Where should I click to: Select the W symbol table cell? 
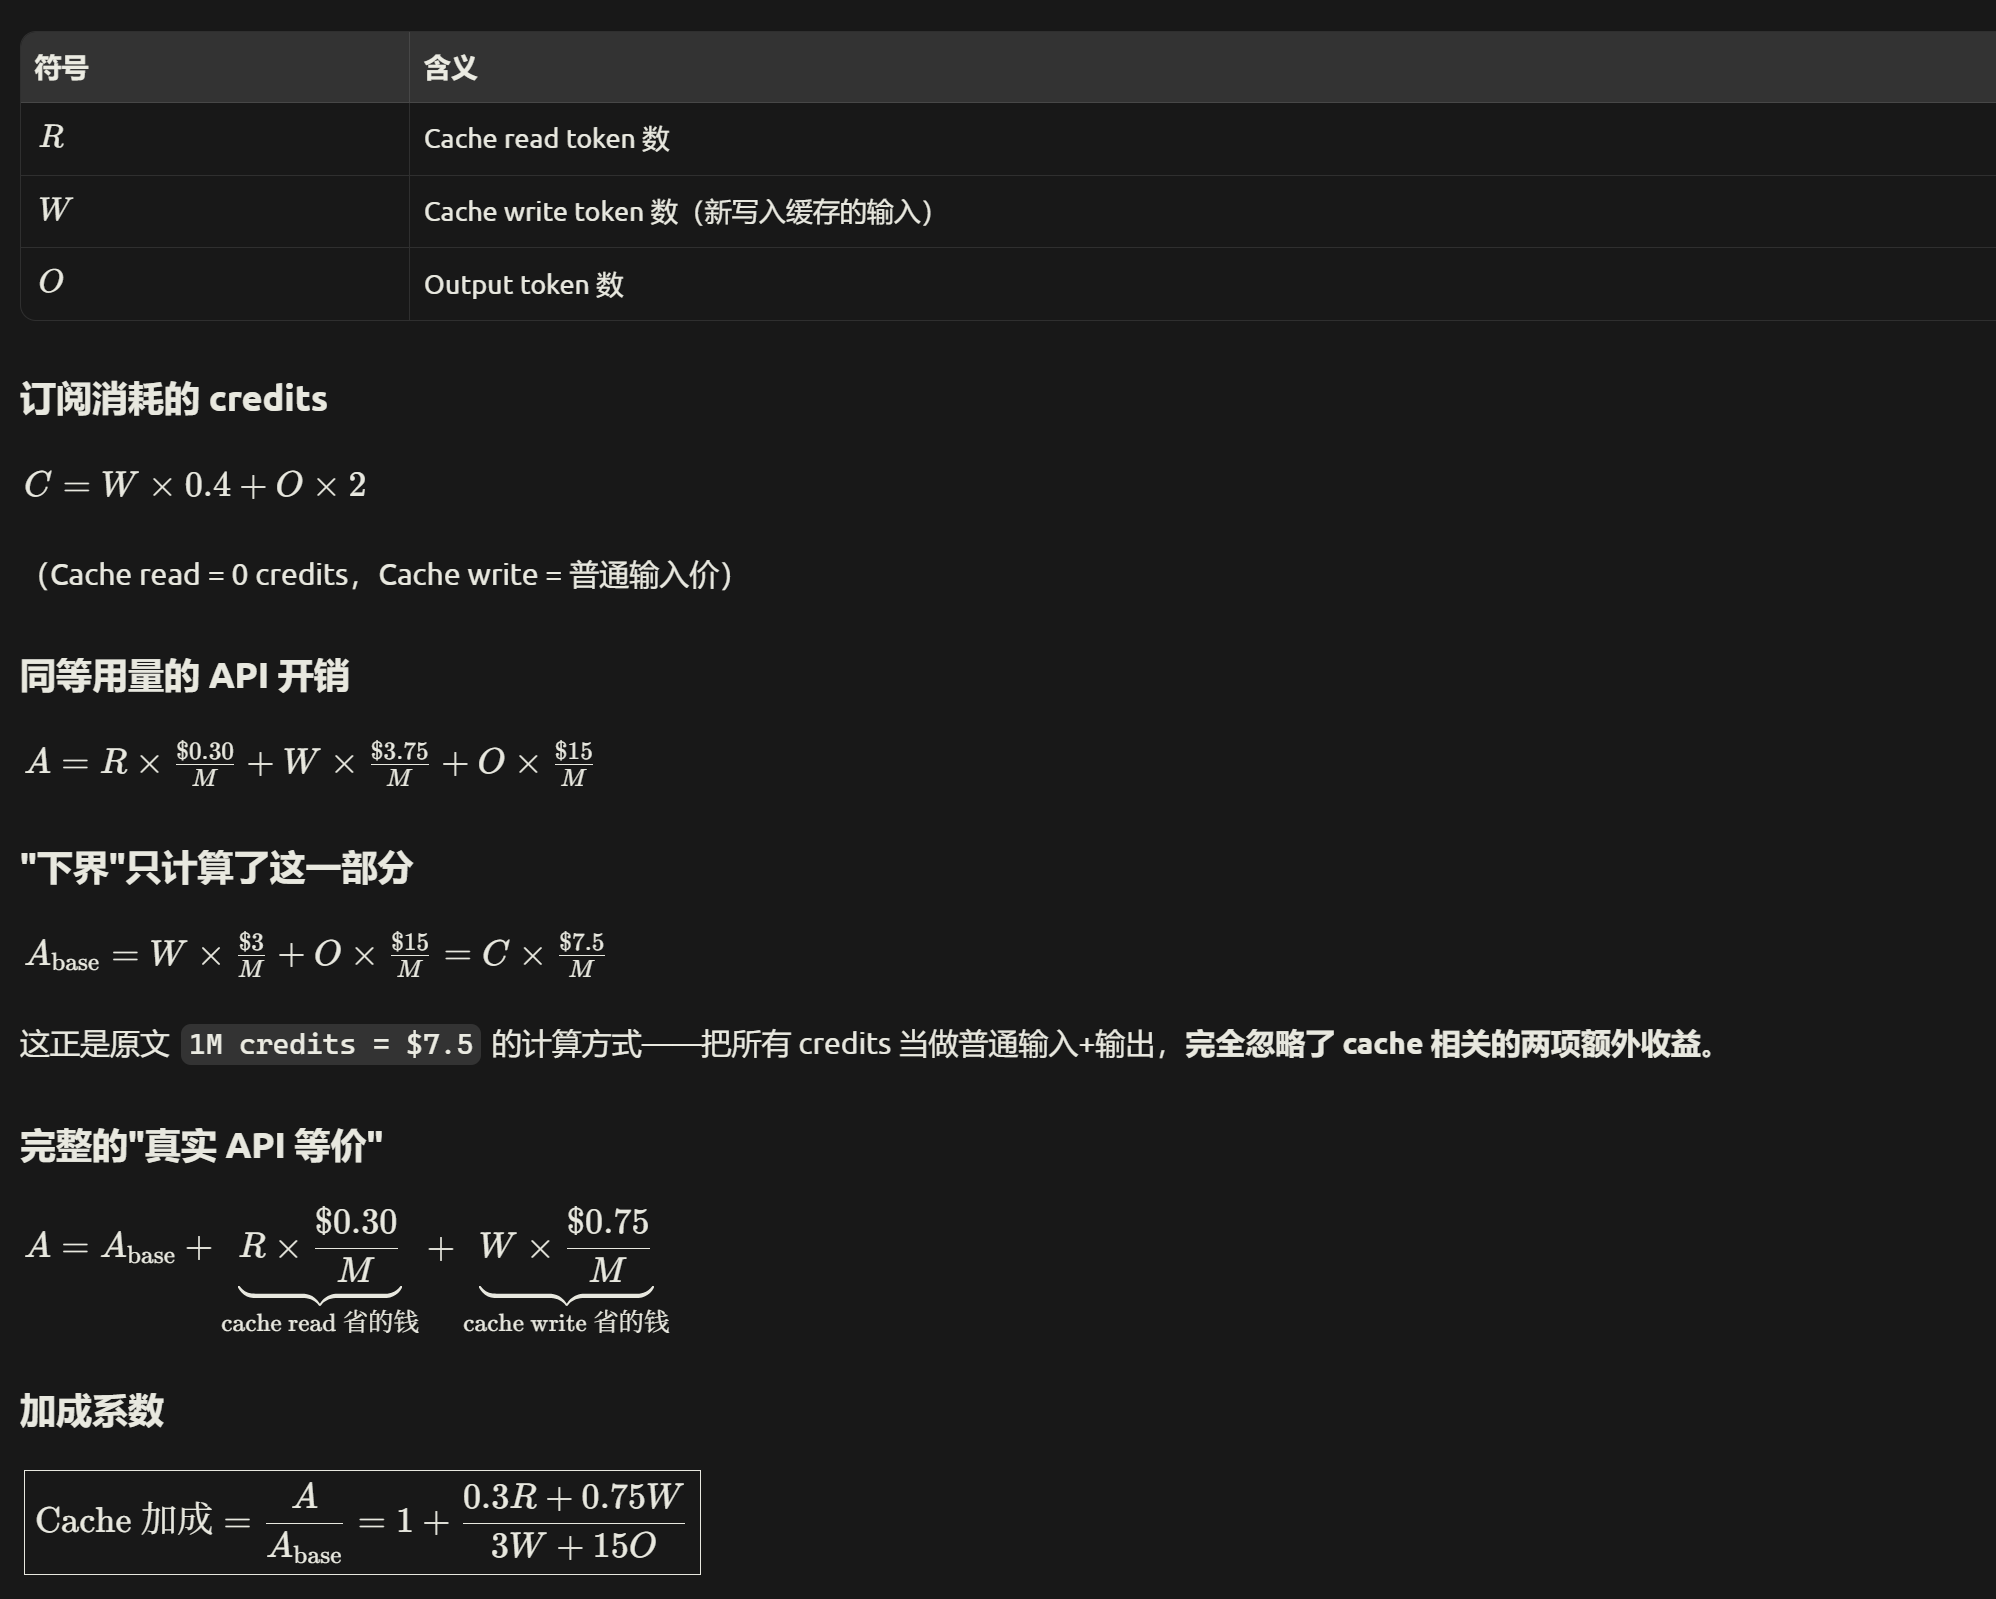(x=214, y=211)
